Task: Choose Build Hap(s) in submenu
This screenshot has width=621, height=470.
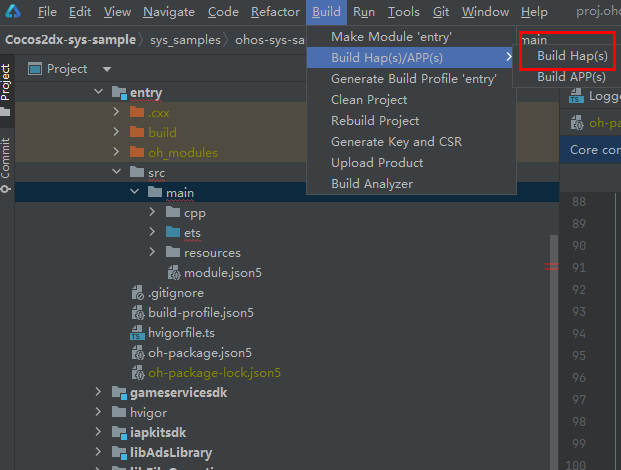Action: click(x=572, y=56)
